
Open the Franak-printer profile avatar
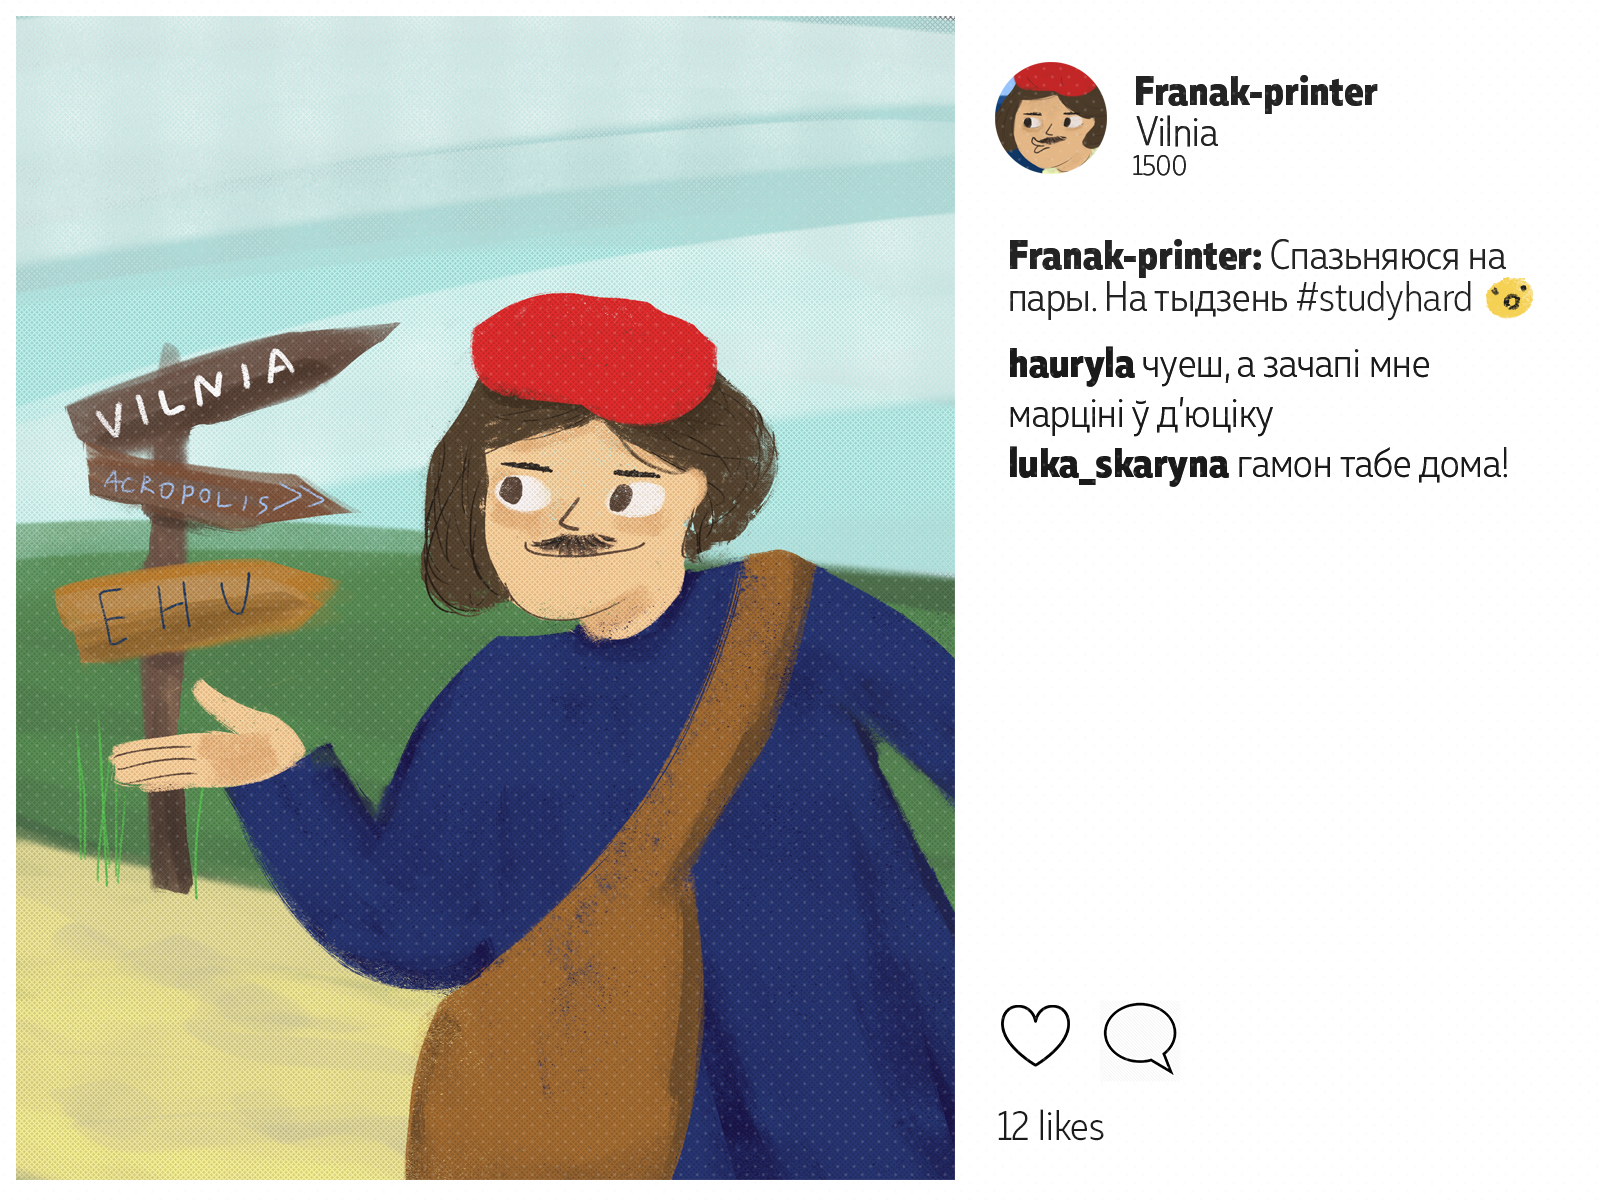[1051, 118]
